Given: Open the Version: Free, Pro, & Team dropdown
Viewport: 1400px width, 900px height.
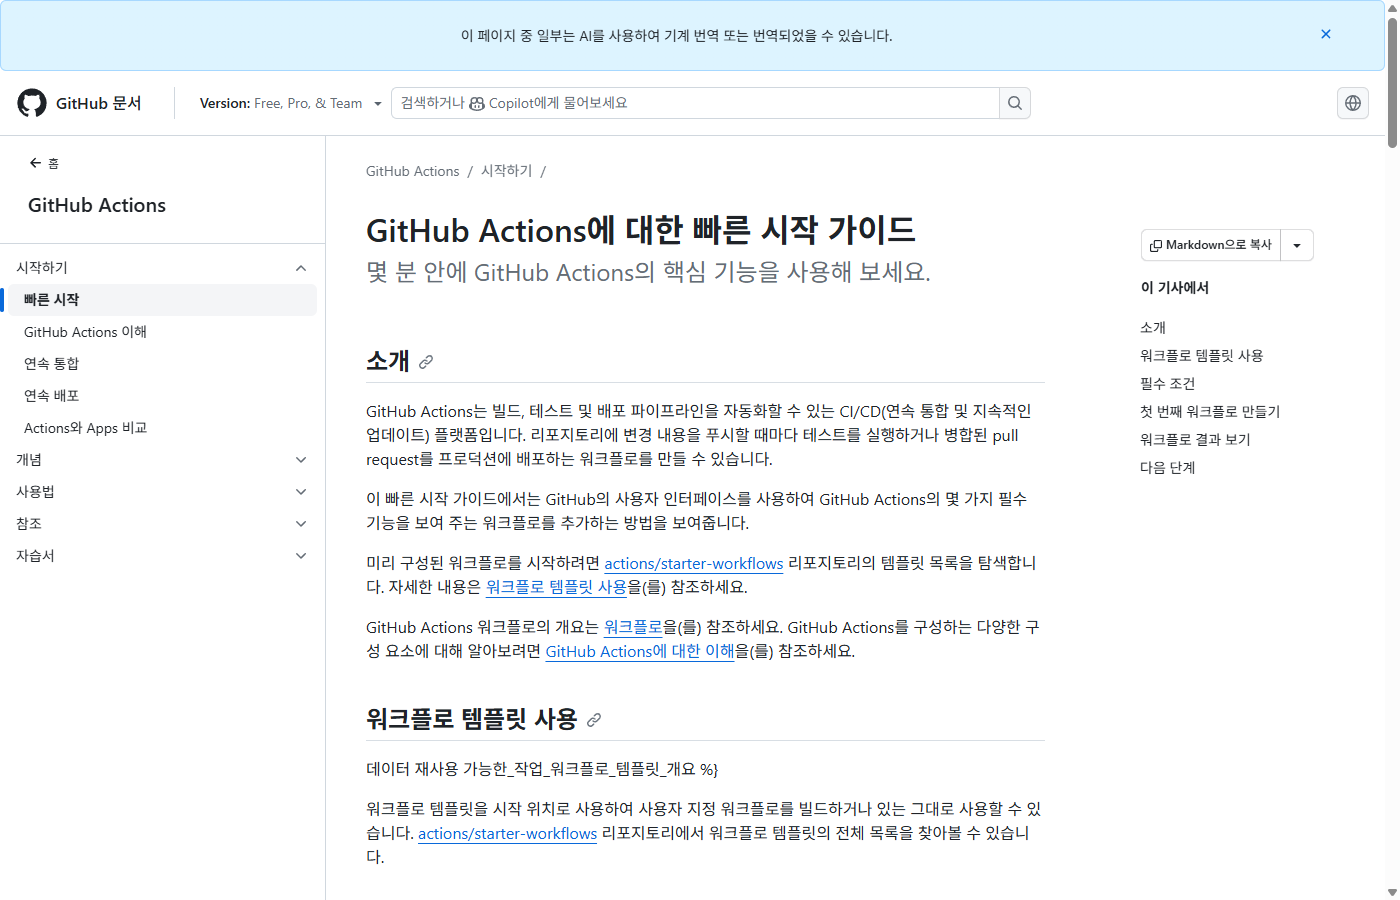Looking at the screenshot, I should pos(290,102).
